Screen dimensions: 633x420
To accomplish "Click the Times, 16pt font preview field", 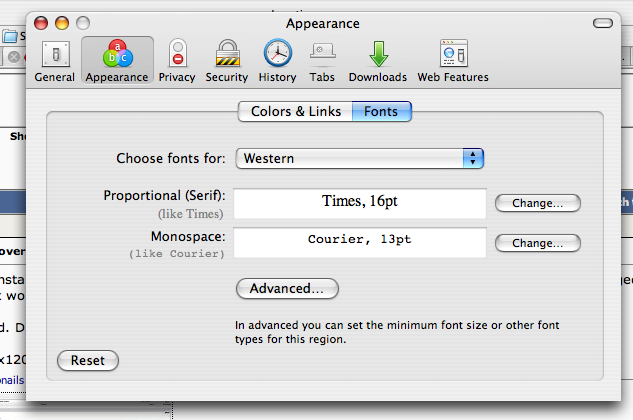I will (x=360, y=203).
